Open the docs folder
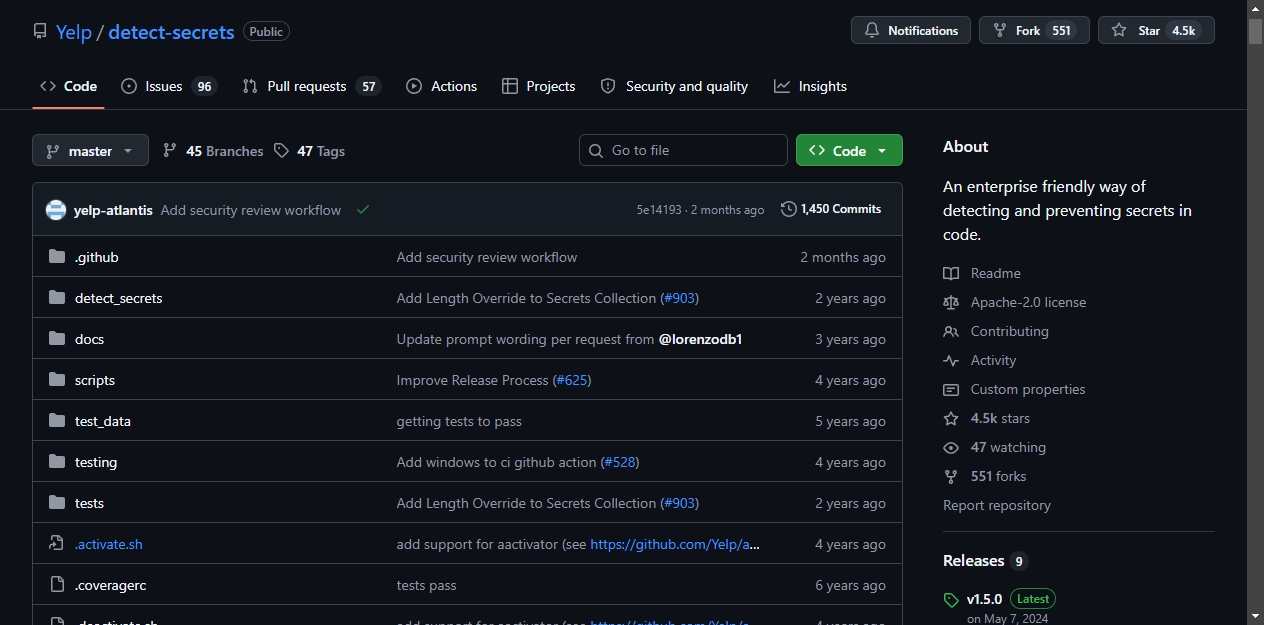The width and height of the screenshot is (1264, 625). pyautogui.click(x=89, y=339)
